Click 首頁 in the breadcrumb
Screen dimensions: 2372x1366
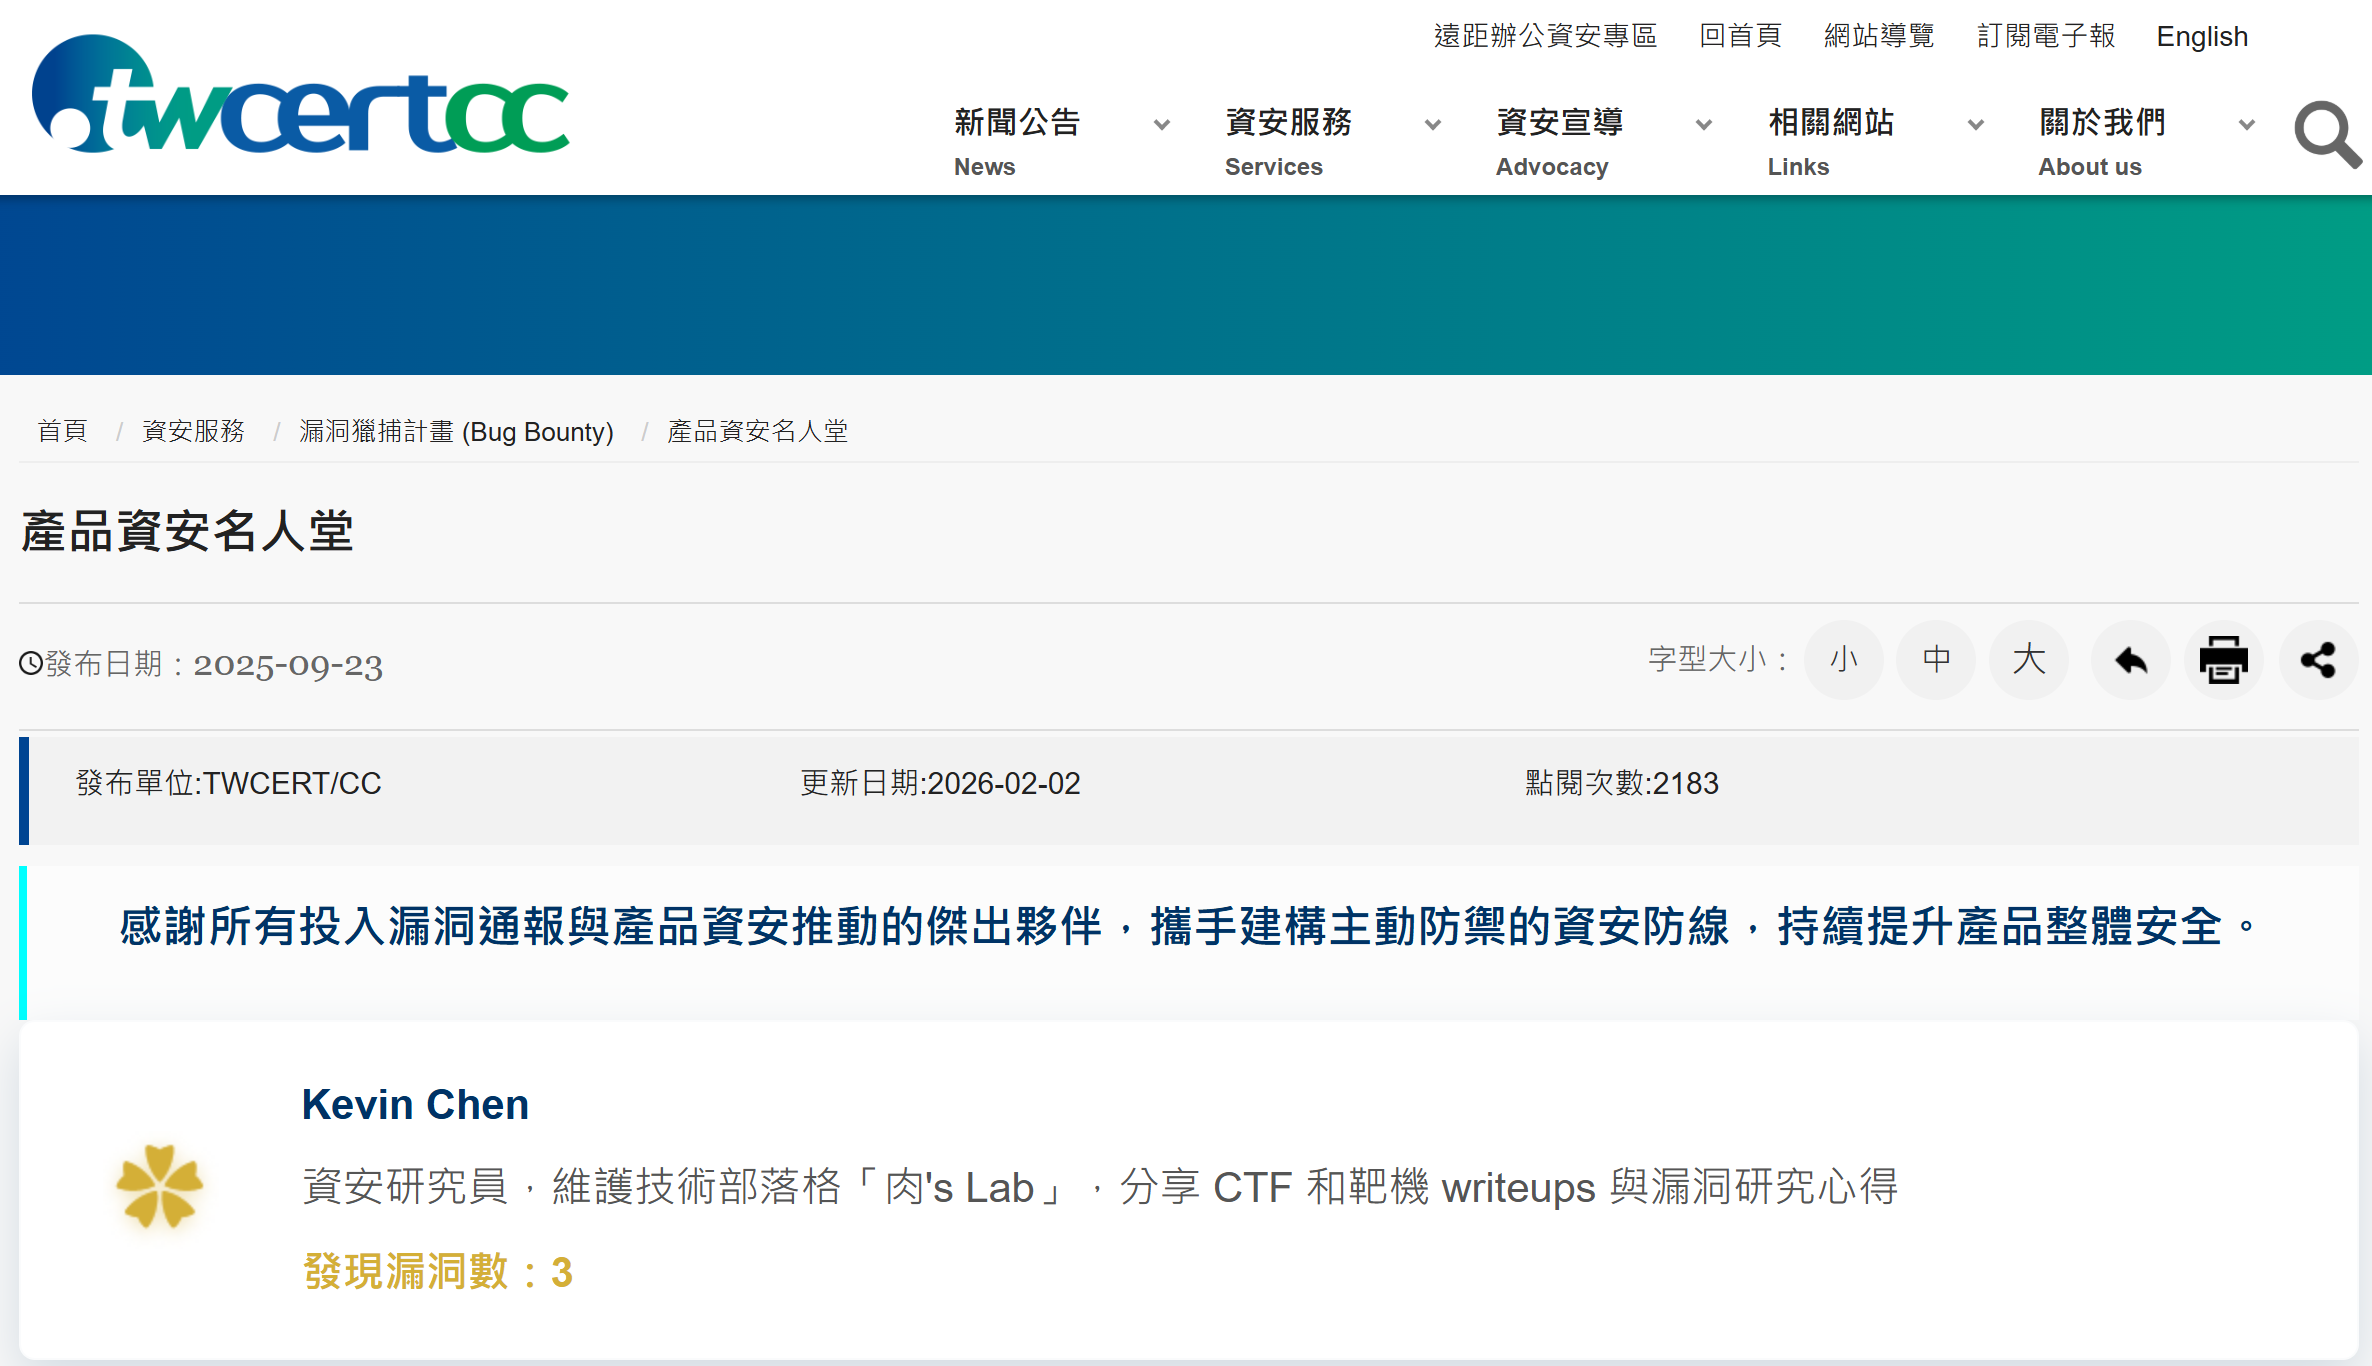(62, 431)
